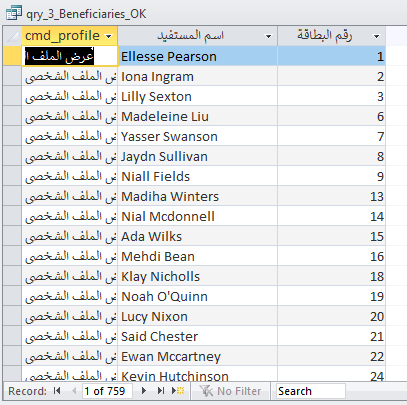
Task: Go to the first record navigation icon
Action: pos(57,391)
